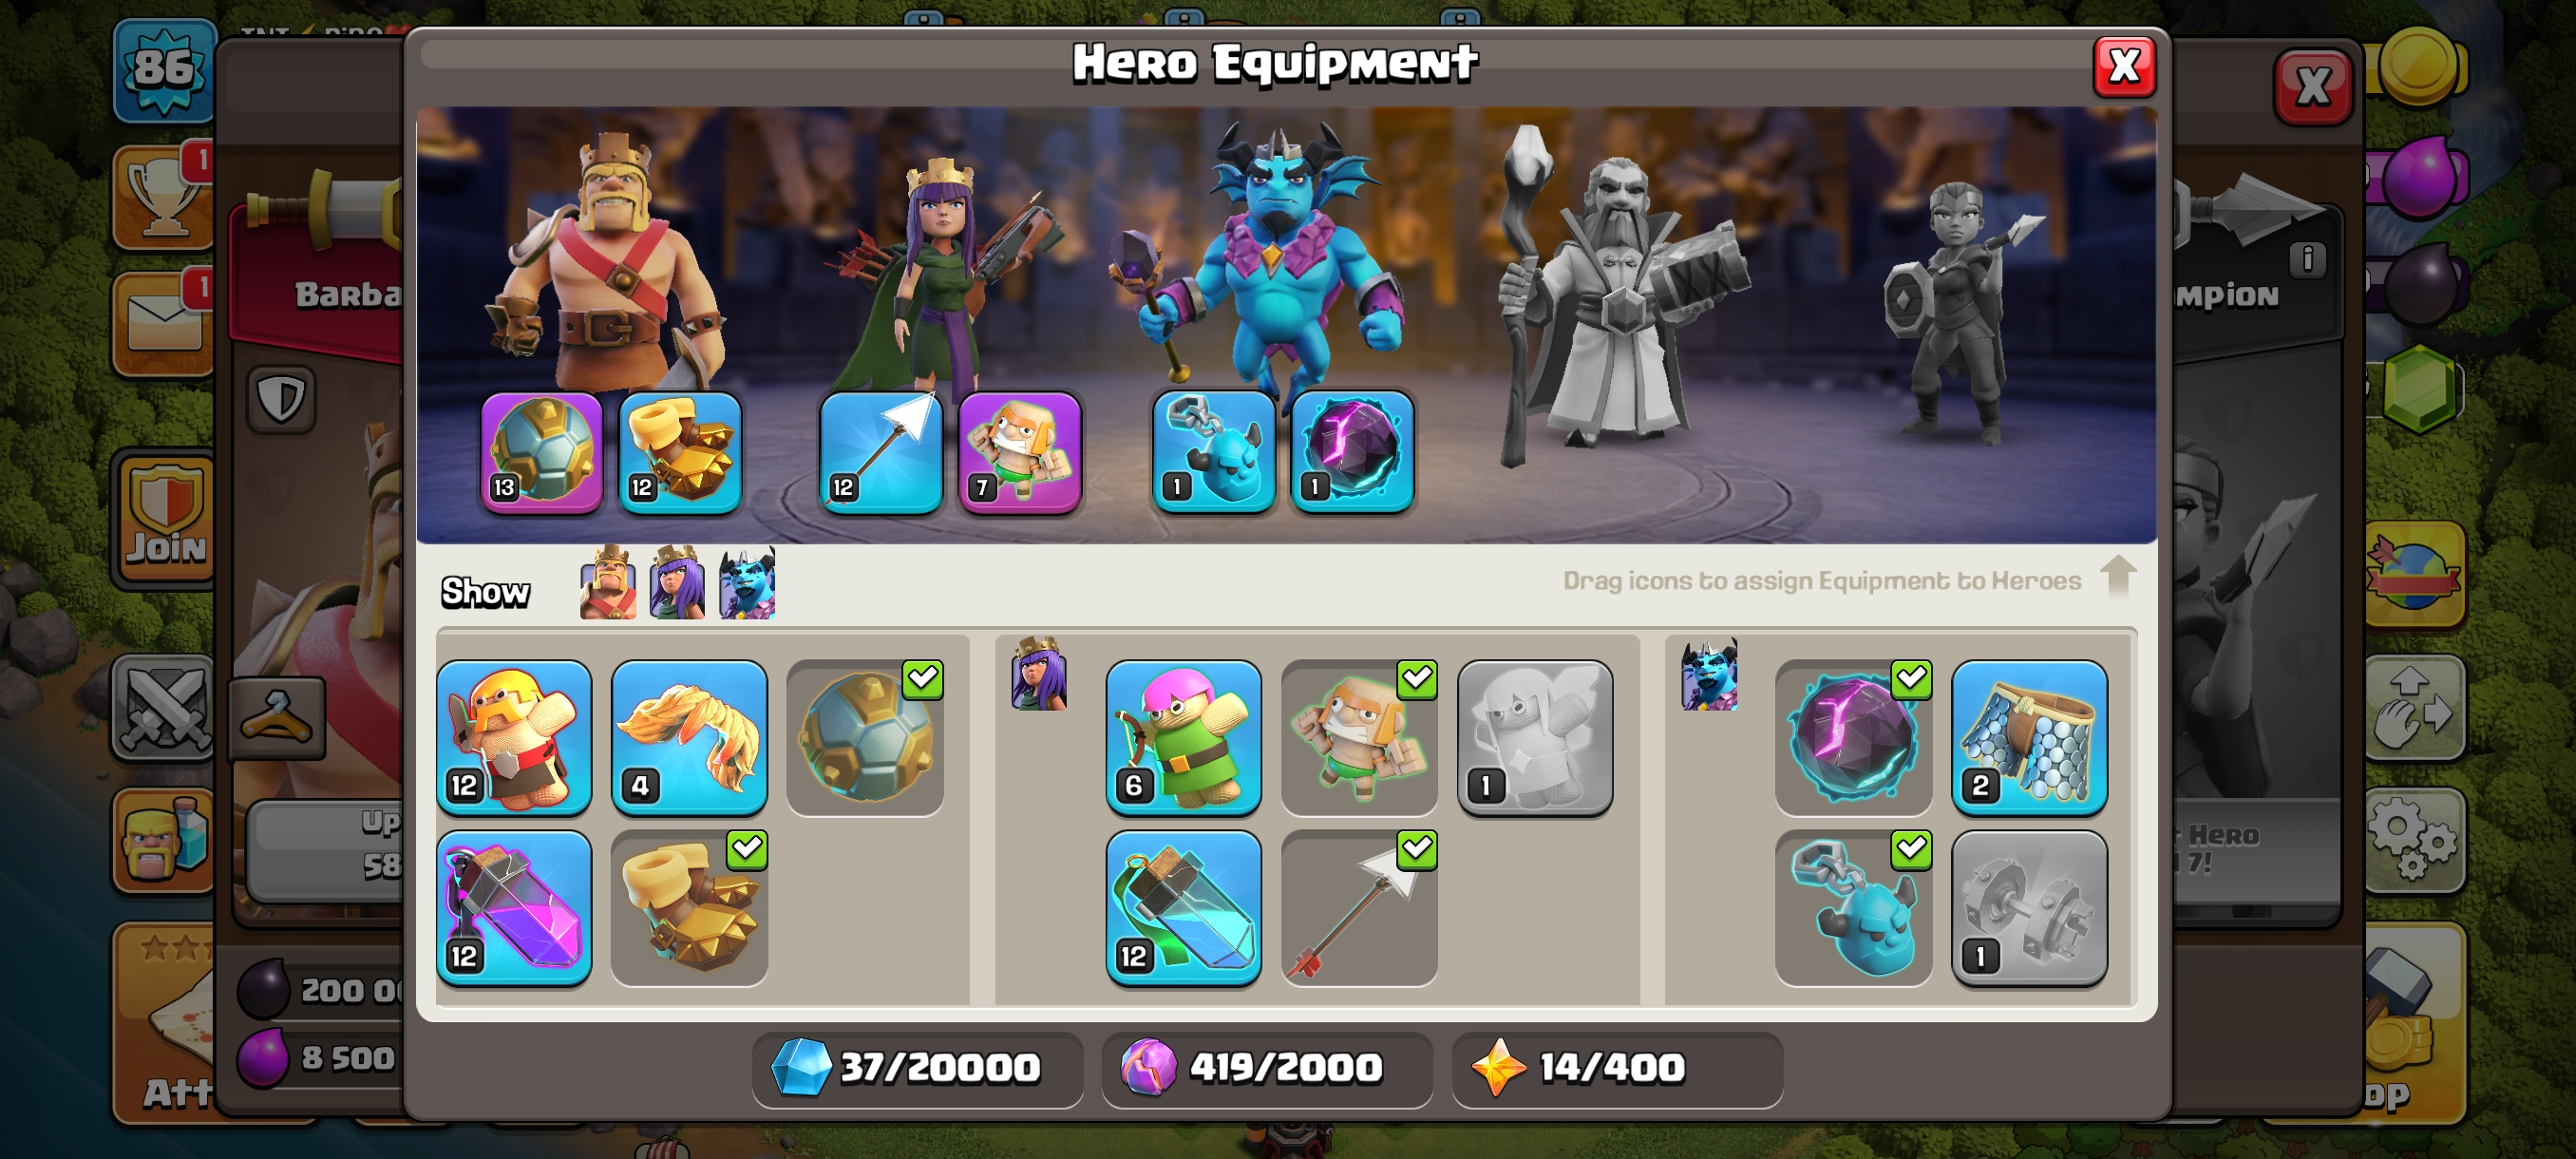
Task: Filter equipment by Barbarian King
Action: [x=608, y=582]
